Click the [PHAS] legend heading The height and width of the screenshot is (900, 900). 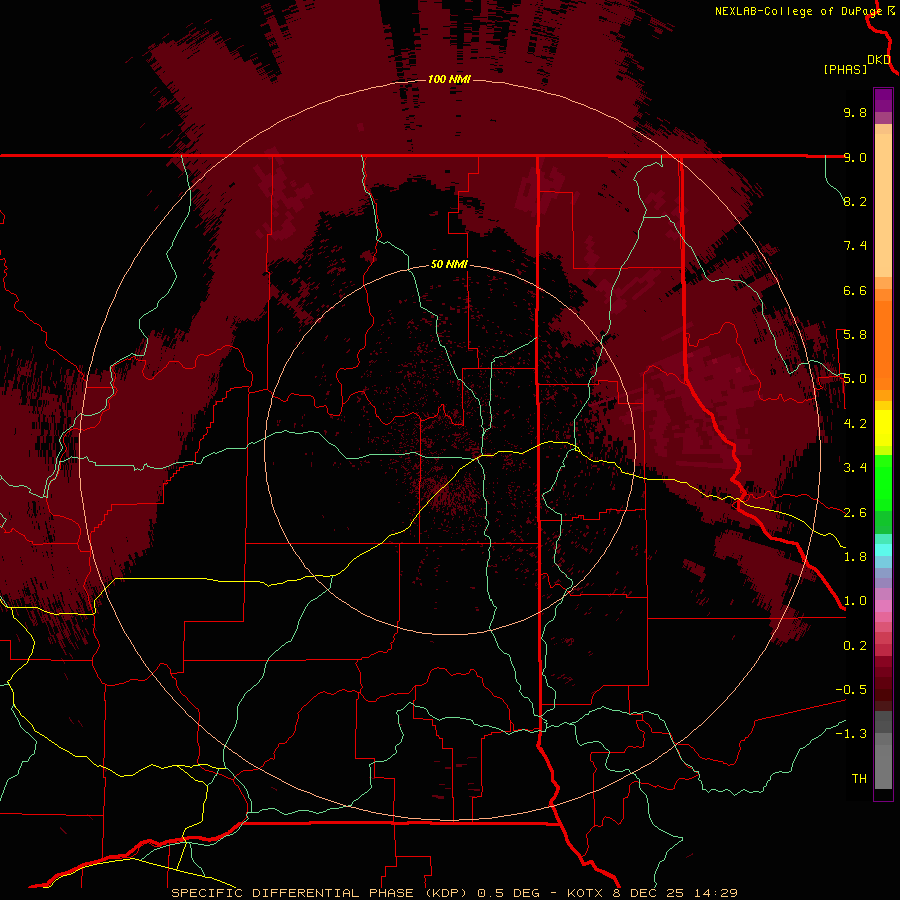[x=845, y=70]
